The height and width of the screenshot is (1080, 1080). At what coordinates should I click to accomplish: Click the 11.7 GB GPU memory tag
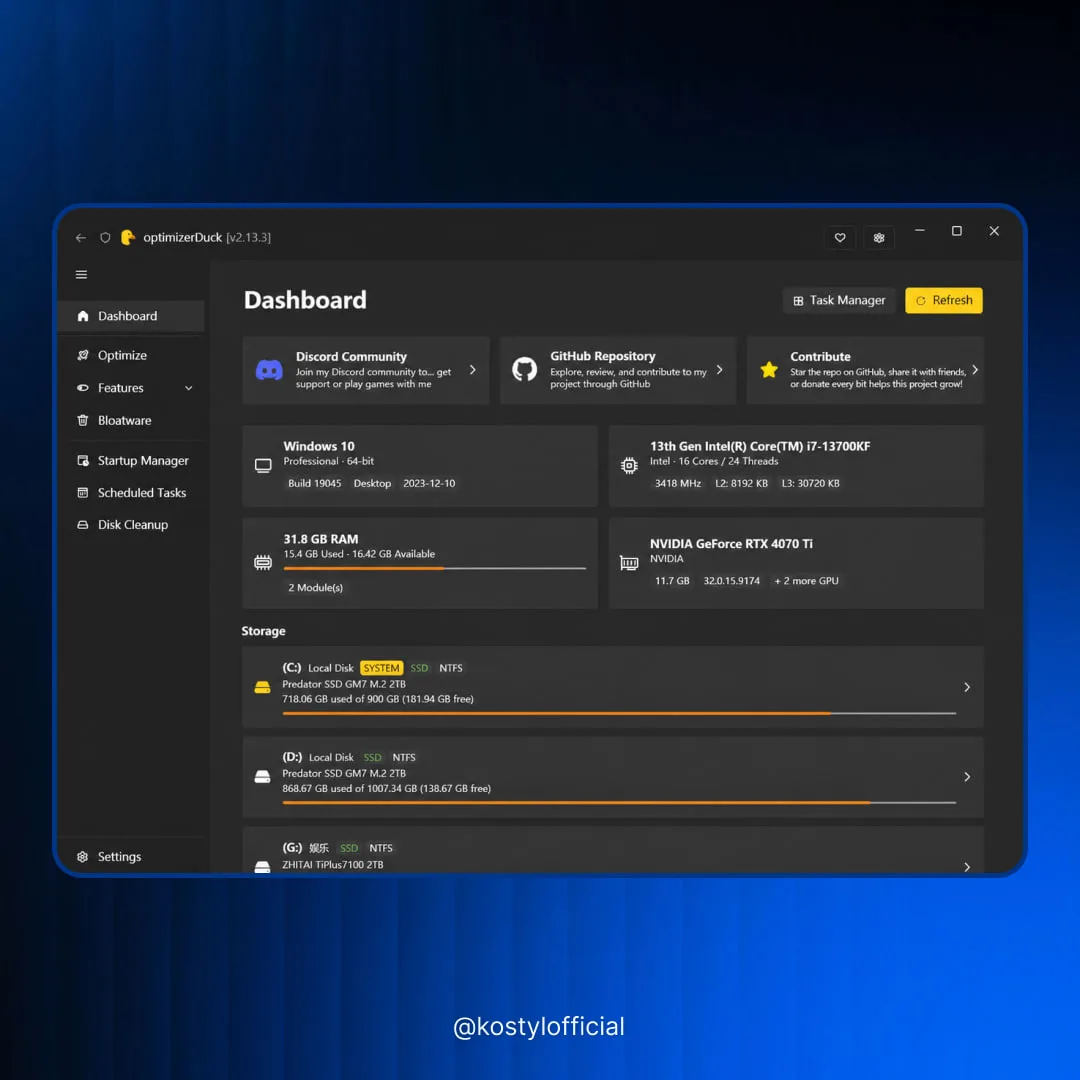(x=672, y=581)
